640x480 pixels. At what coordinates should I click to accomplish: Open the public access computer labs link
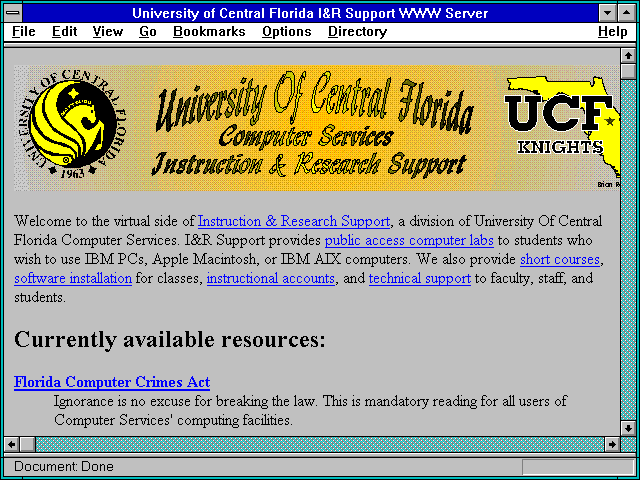tap(409, 240)
